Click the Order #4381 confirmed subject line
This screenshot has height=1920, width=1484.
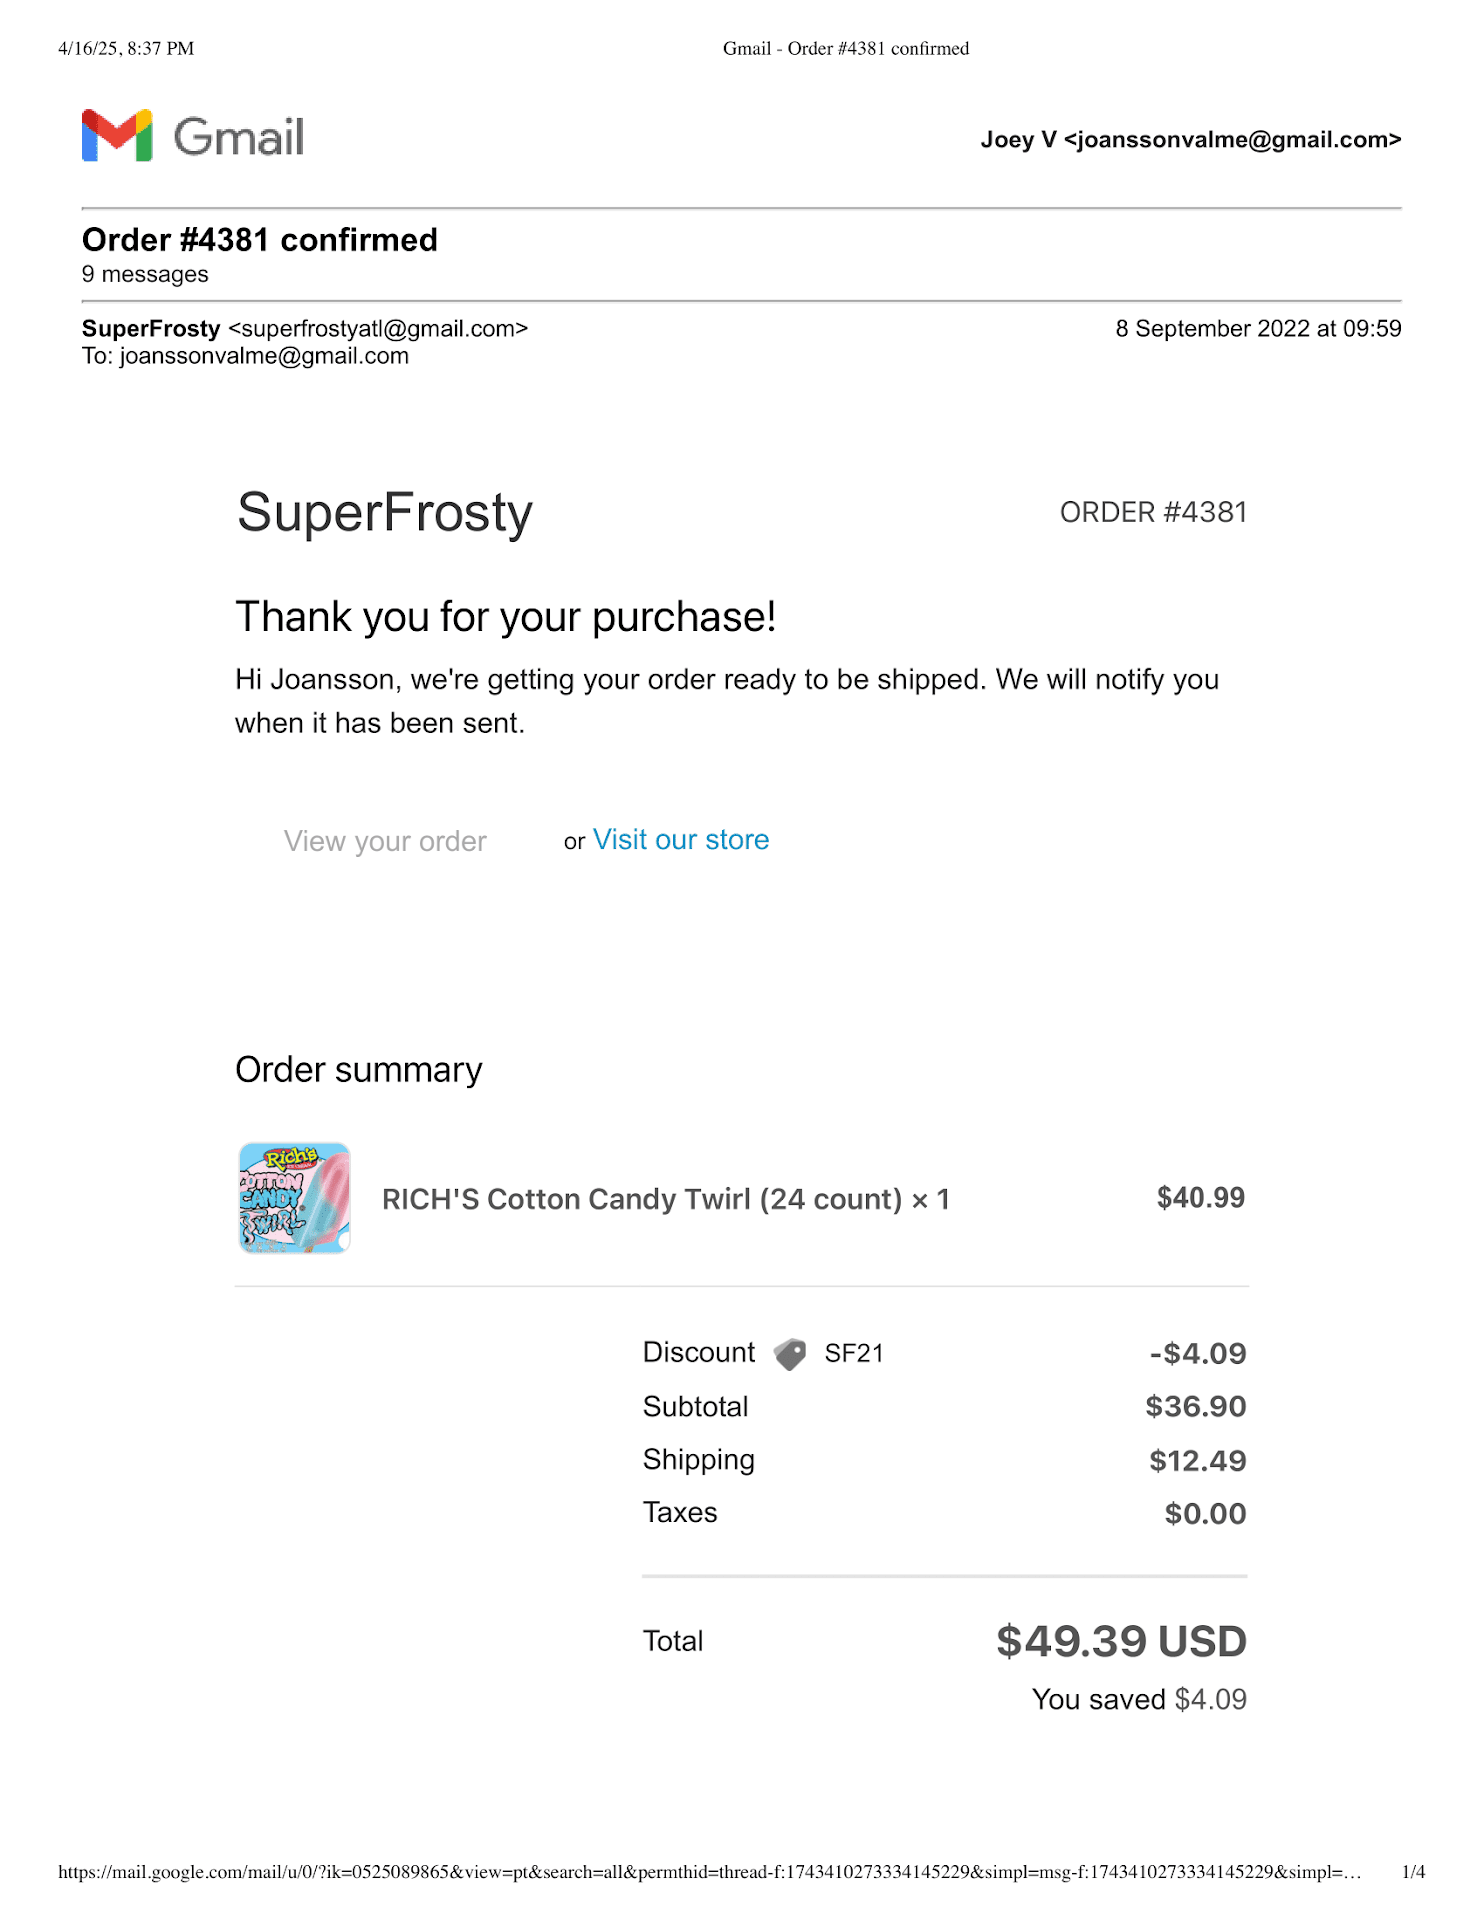click(x=260, y=240)
